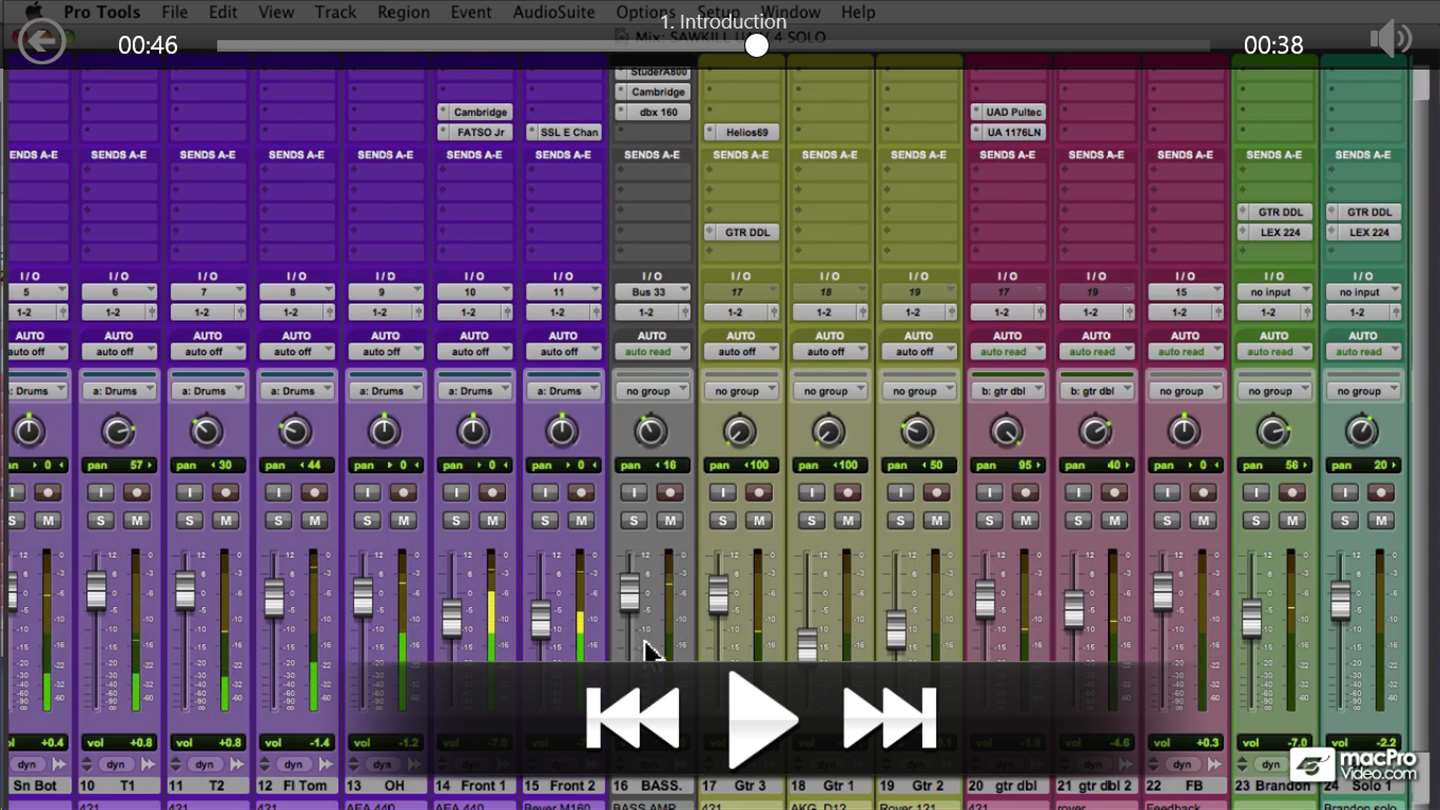The image size is (1440, 810).
Task: Click the dyn button on T1 track
Action: point(115,764)
